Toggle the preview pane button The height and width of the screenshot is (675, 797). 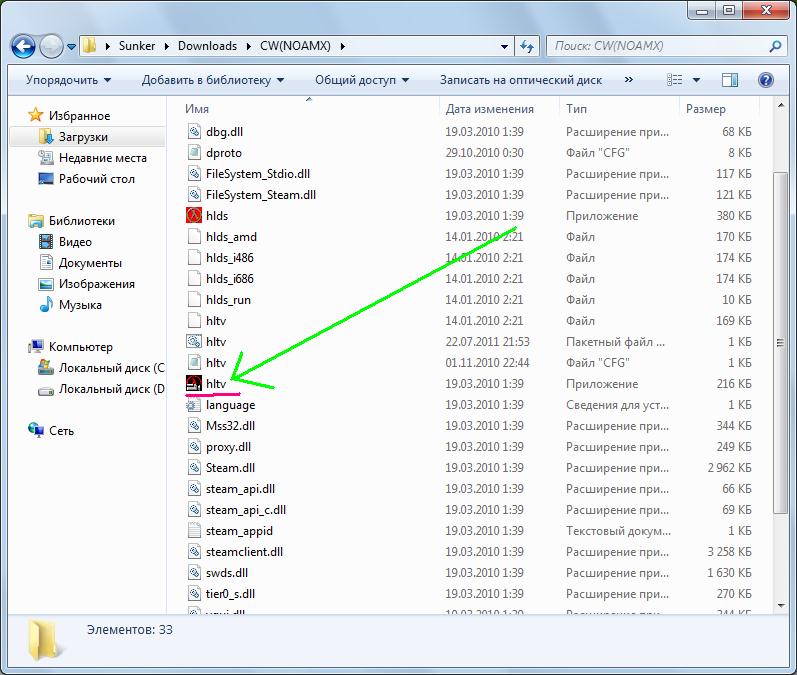[730, 80]
